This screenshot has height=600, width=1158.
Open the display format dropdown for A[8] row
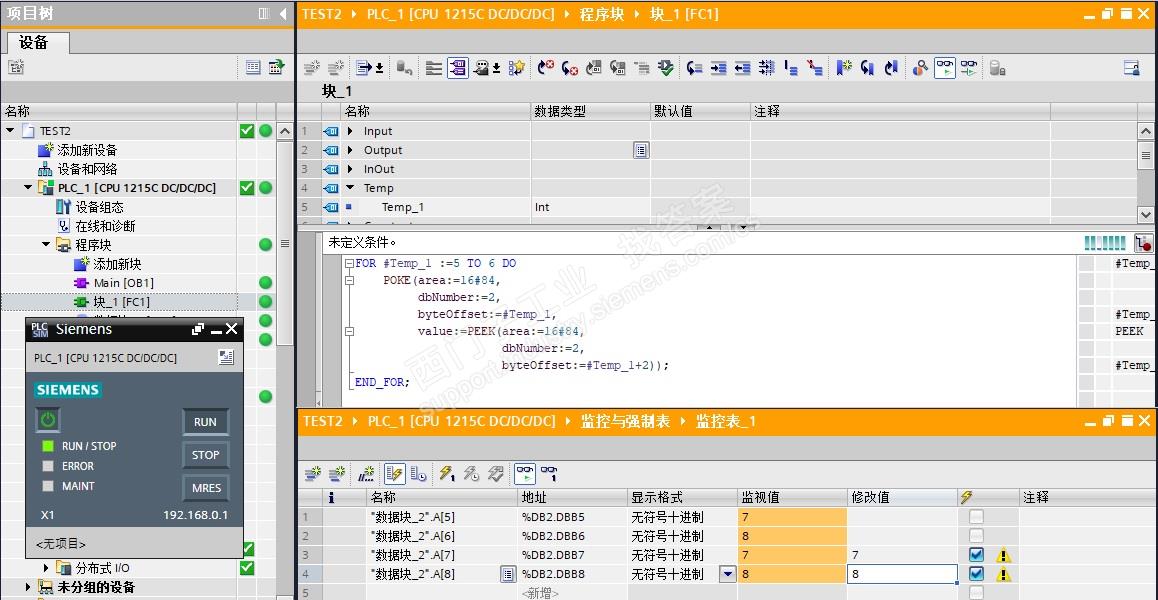[x=727, y=574]
